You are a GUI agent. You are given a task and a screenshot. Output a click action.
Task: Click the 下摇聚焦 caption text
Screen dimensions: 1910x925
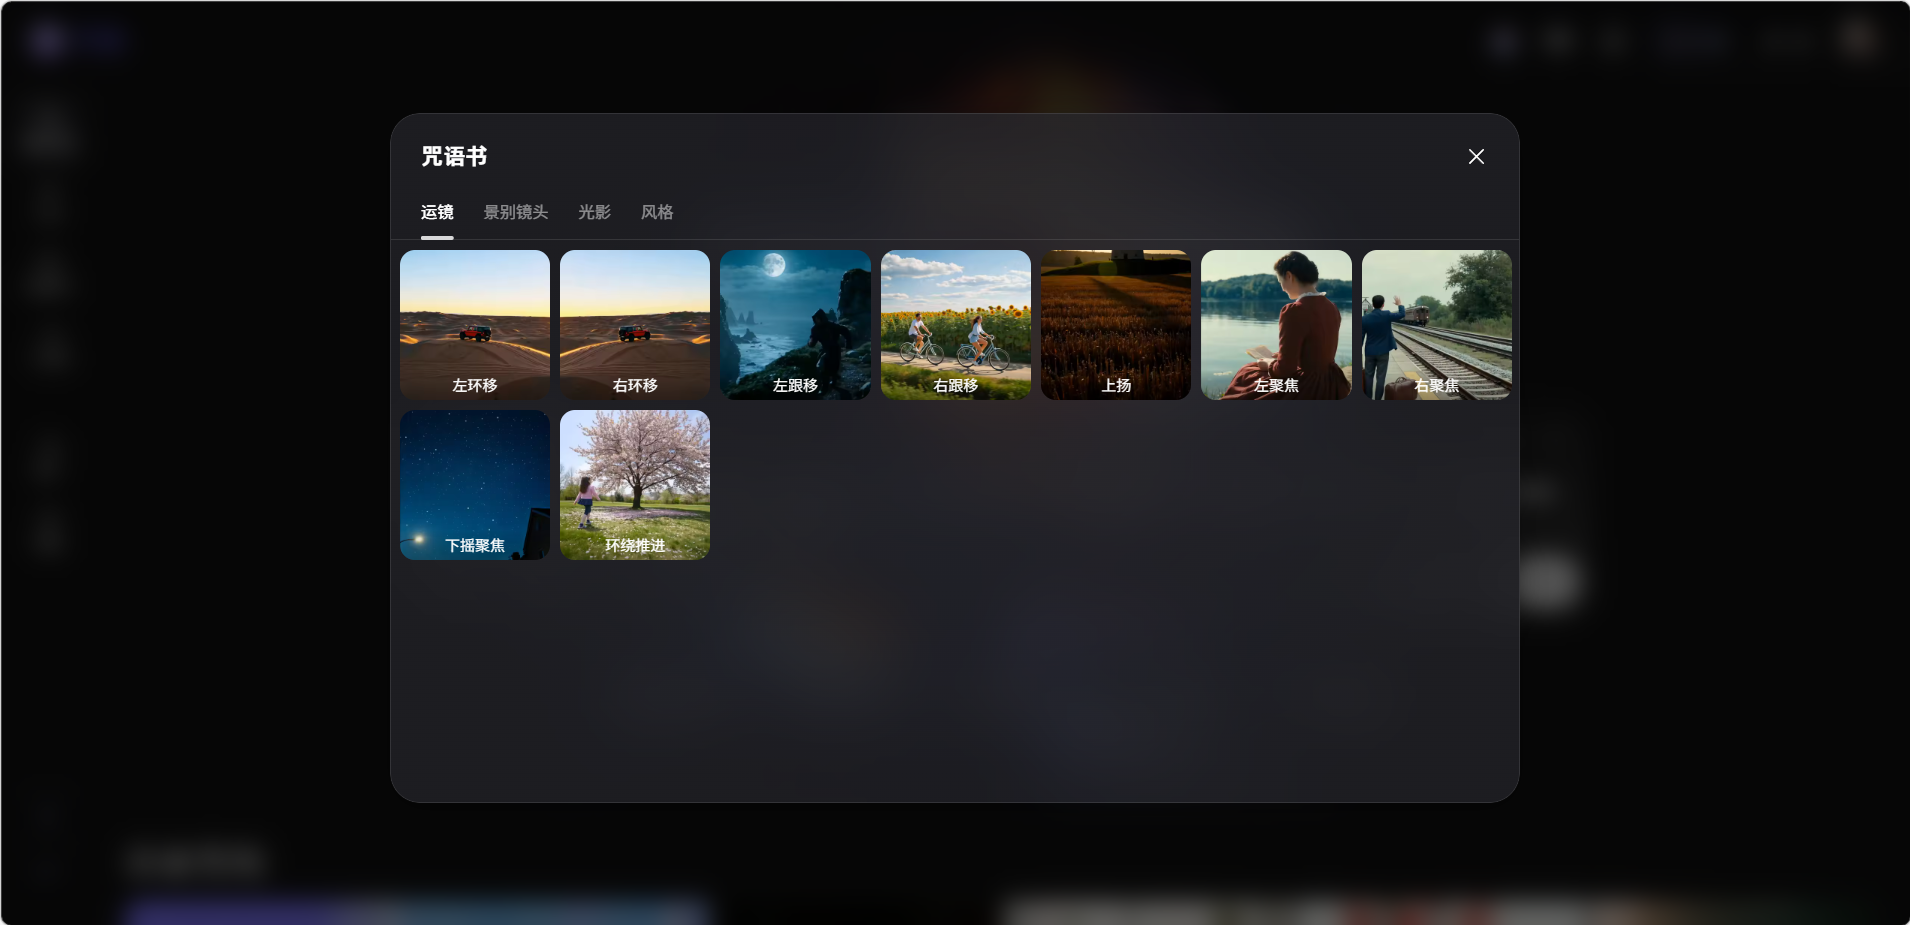point(475,546)
